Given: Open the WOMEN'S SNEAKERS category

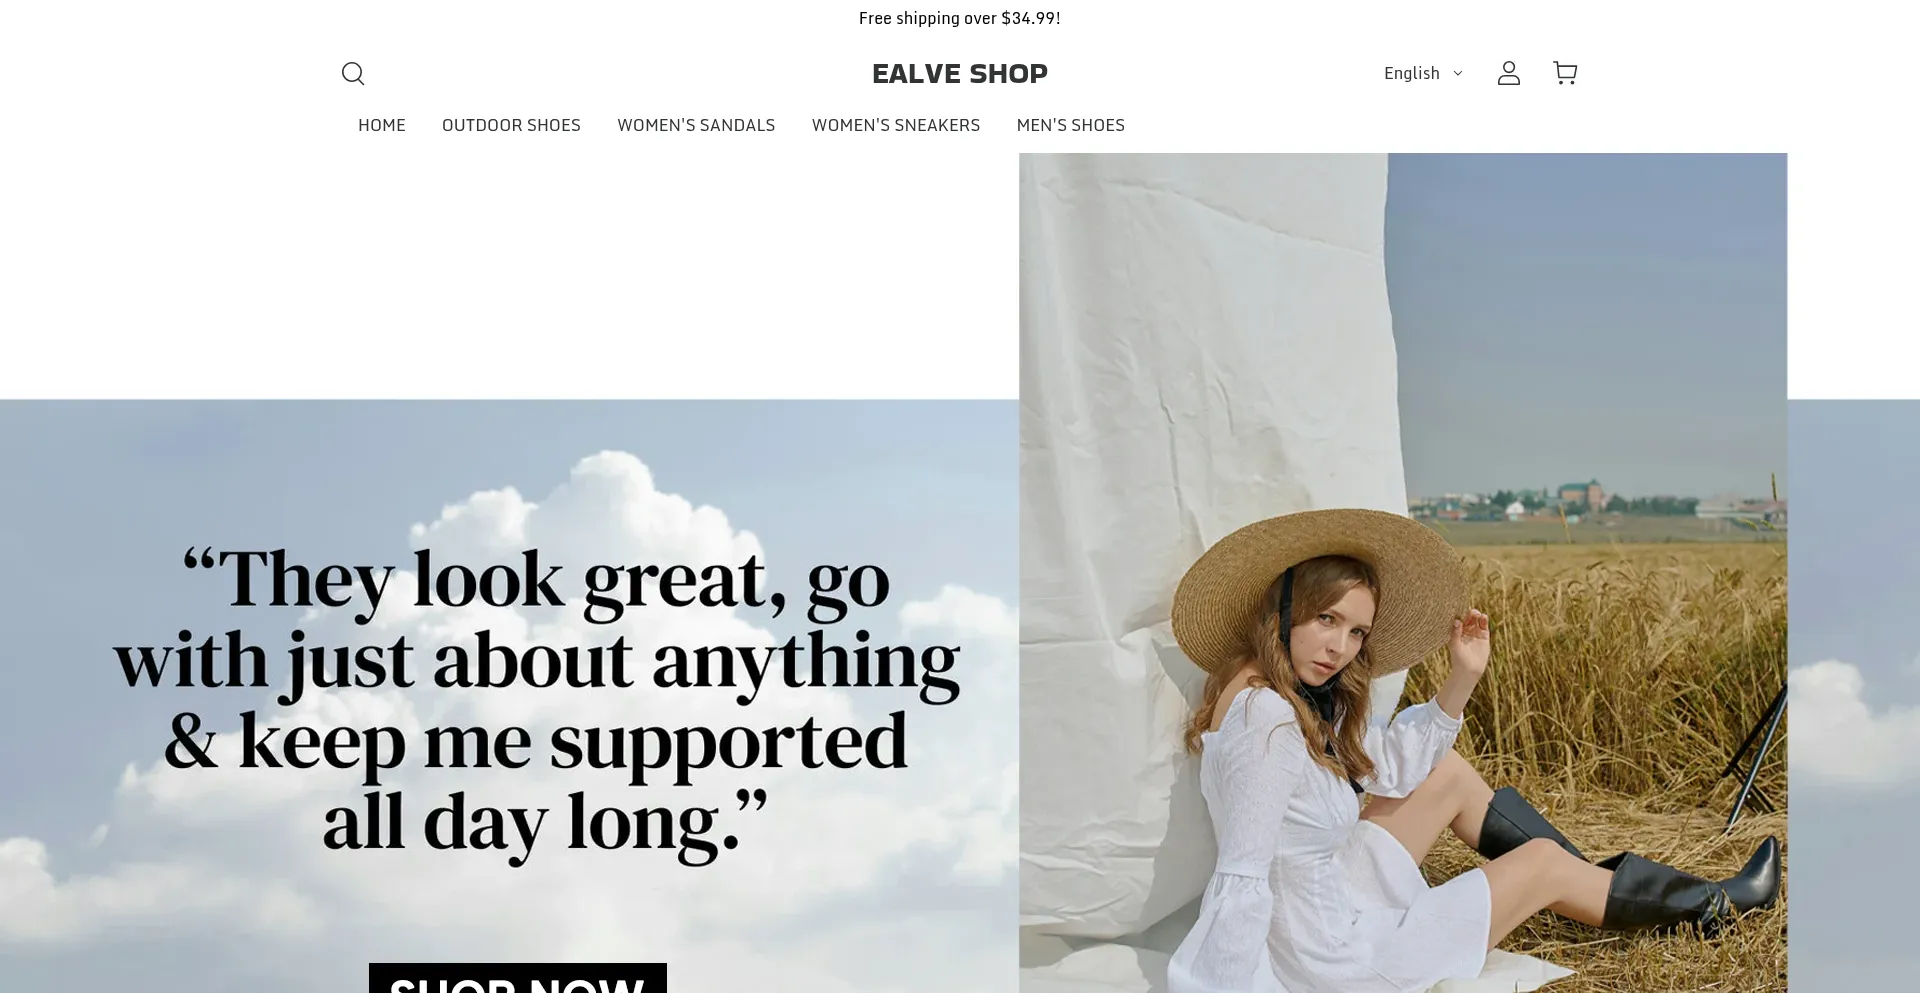Looking at the screenshot, I should [896, 125].
